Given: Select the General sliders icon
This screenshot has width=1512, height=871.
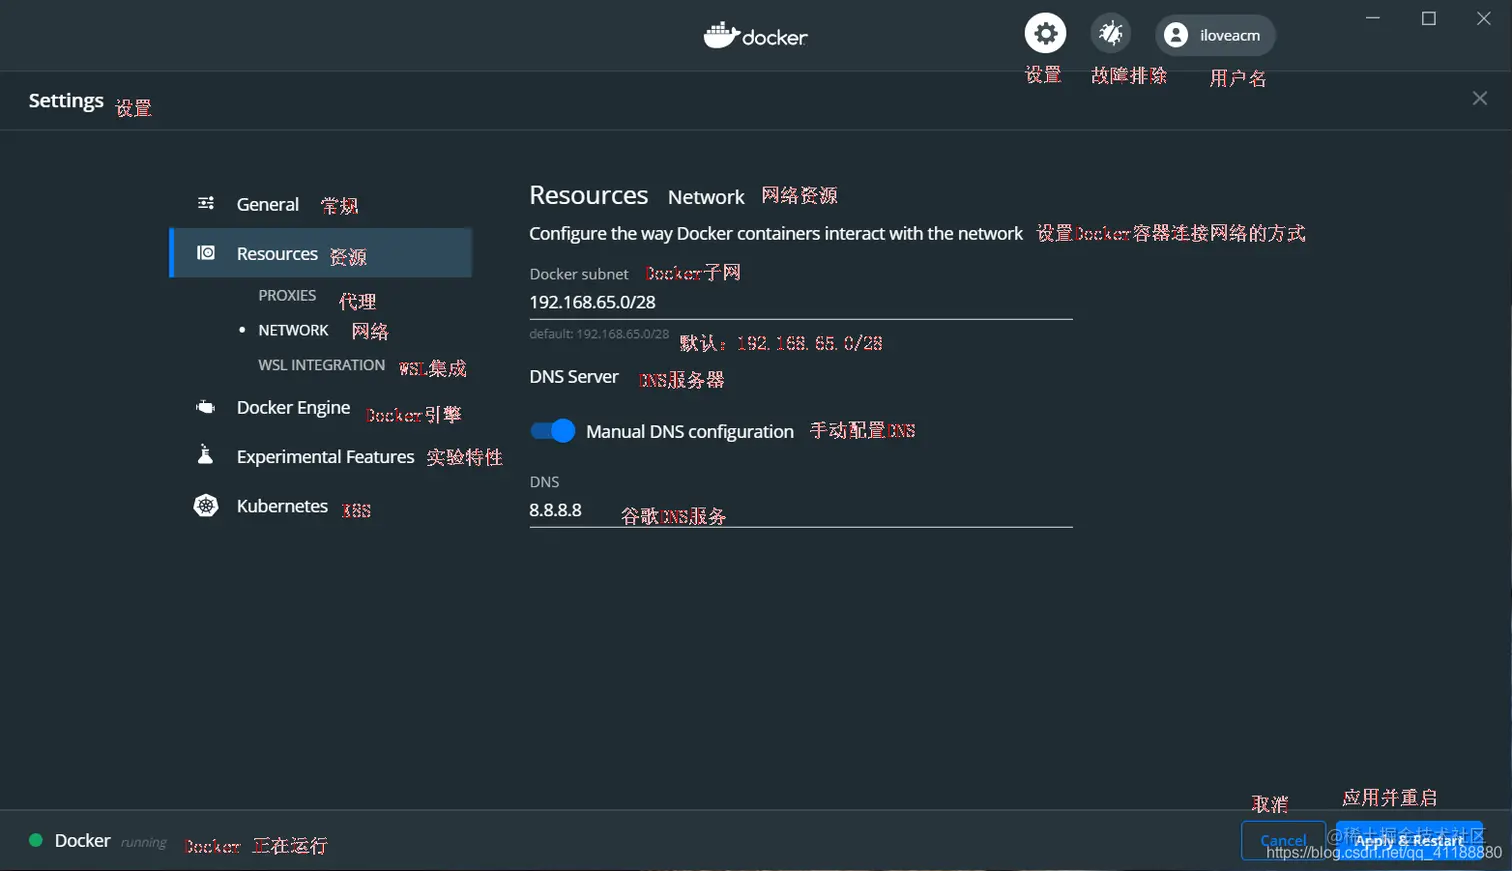Looking at the screenshot, I should 206,203.
